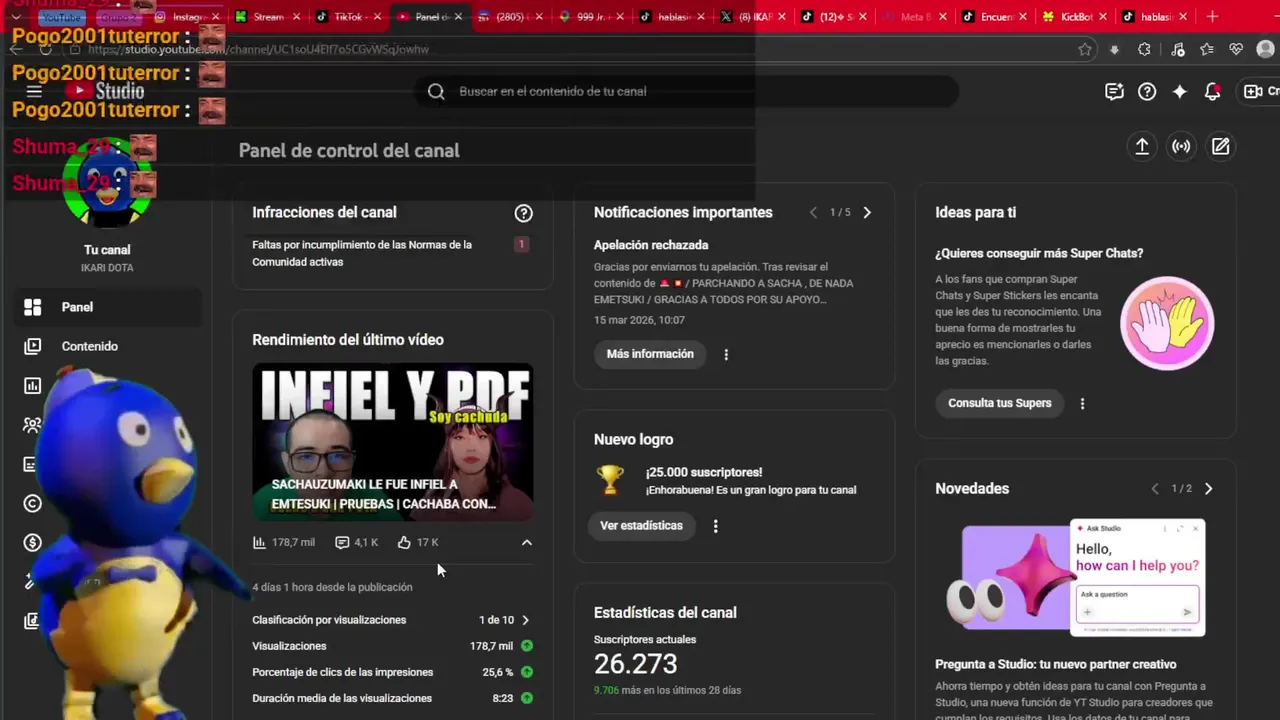Open the Earn dollar sidebar icon
Viewport: 1280px width, 720px height.
[x=32, y=543]
